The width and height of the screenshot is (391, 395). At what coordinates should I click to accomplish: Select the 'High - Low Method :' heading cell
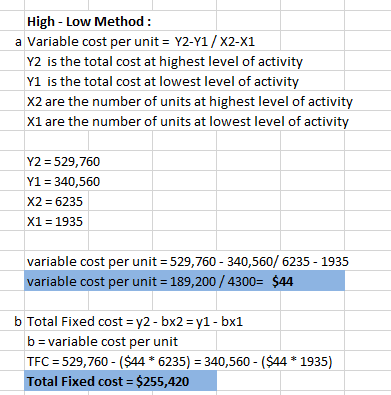(89, 22)
